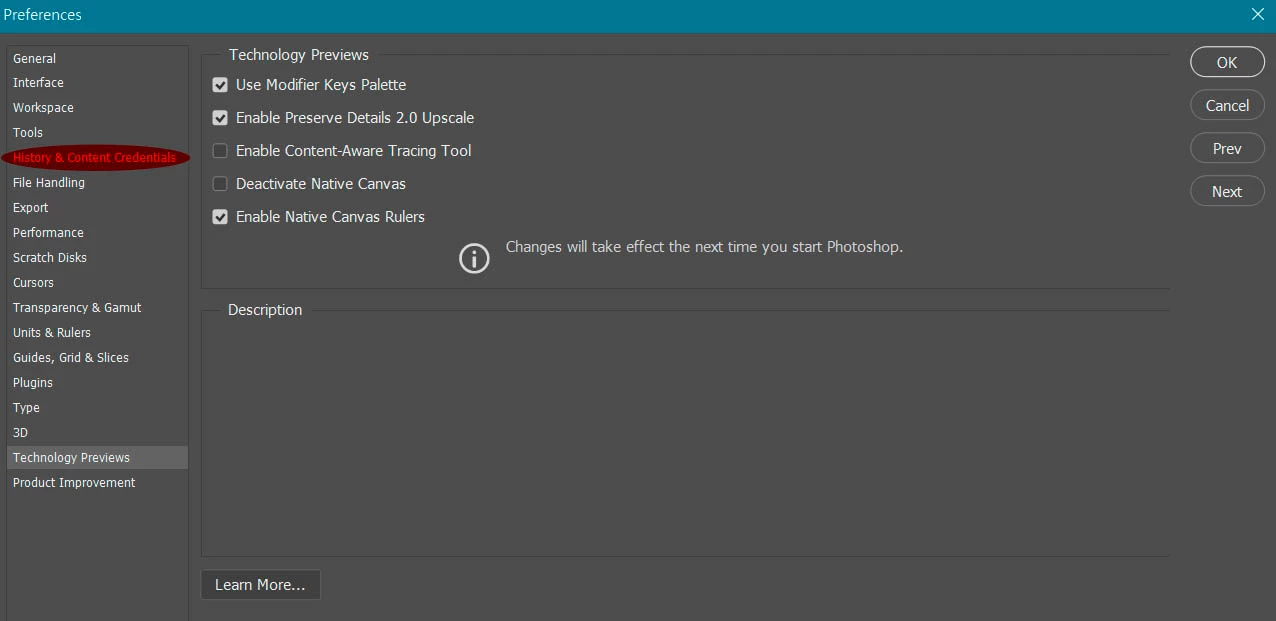The width and height of the screenshot is (1276, 621).
Task: Click the Preferences title text
Action: coord(43,15)
